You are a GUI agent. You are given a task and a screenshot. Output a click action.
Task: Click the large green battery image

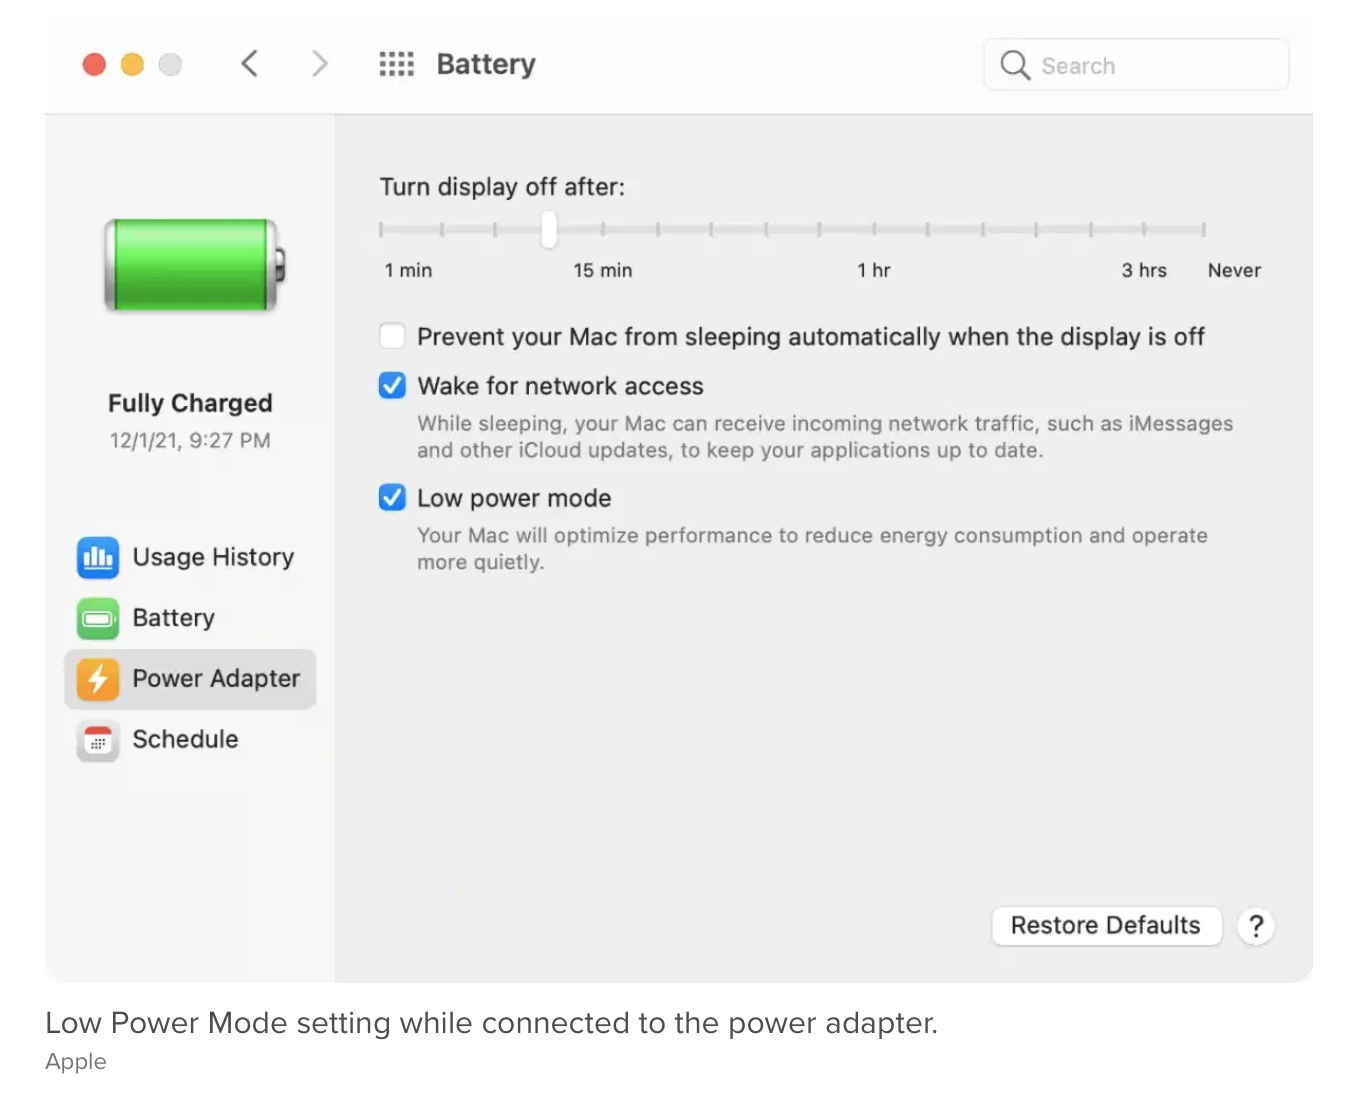coord(193,265)
